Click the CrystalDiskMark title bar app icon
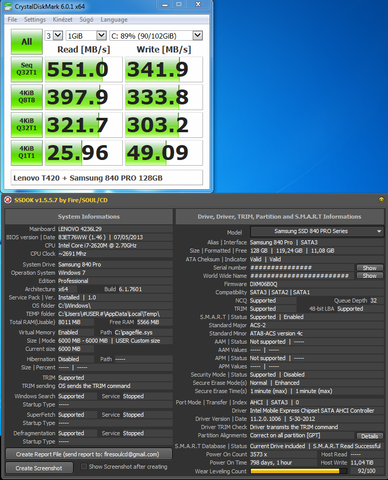Viewport: 388px width, 480px height. (8, 6)
